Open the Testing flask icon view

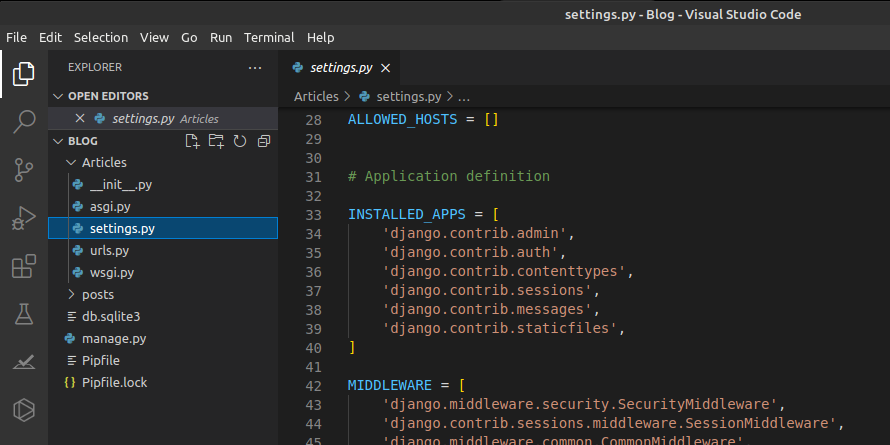[x=24, y=314]
